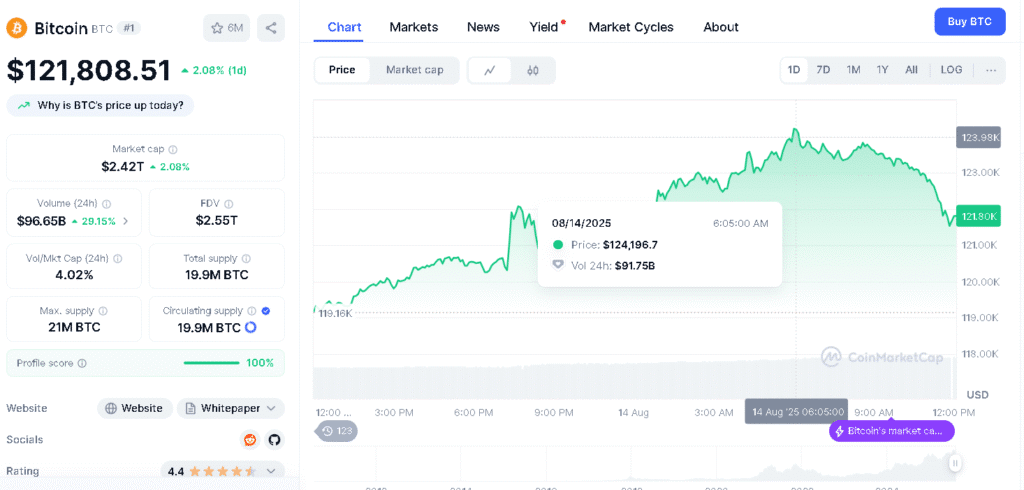Open the About tab
Image resolution: width=1024 pixels, height=490 pixels.
coord(721,27)
